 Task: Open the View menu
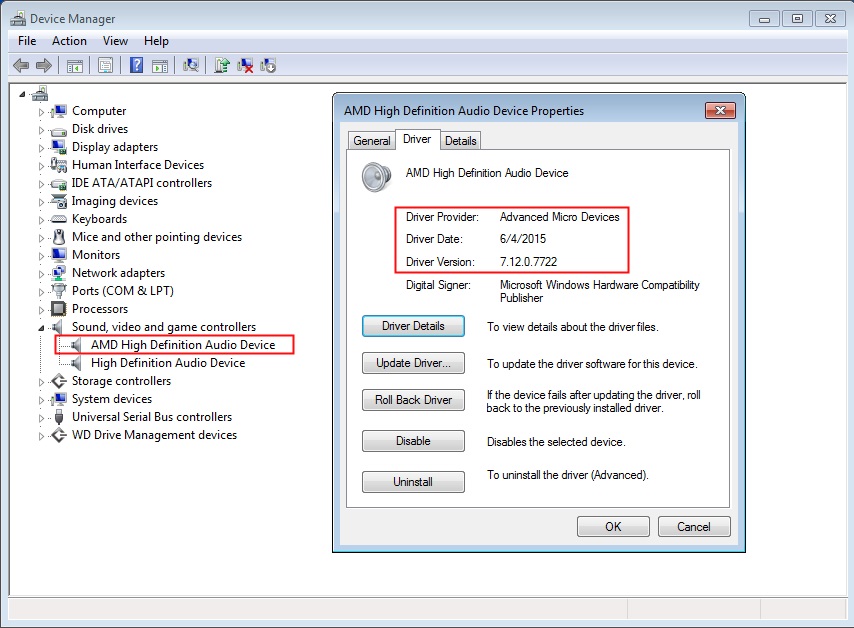pos(115,41)
